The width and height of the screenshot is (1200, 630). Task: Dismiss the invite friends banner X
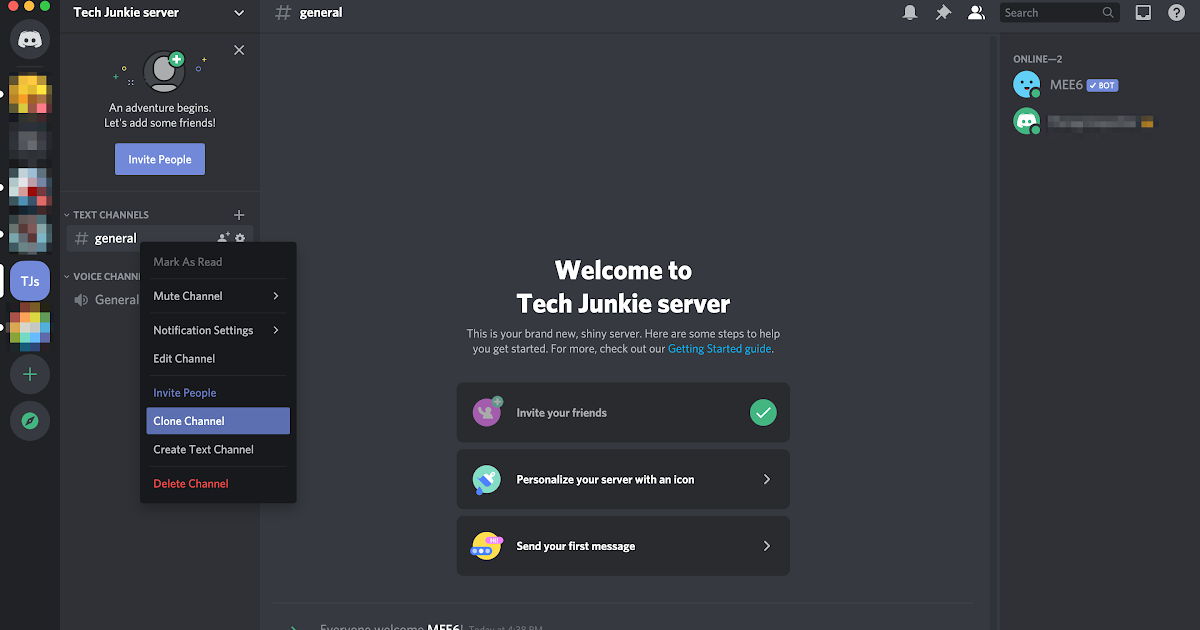[239, 50]
